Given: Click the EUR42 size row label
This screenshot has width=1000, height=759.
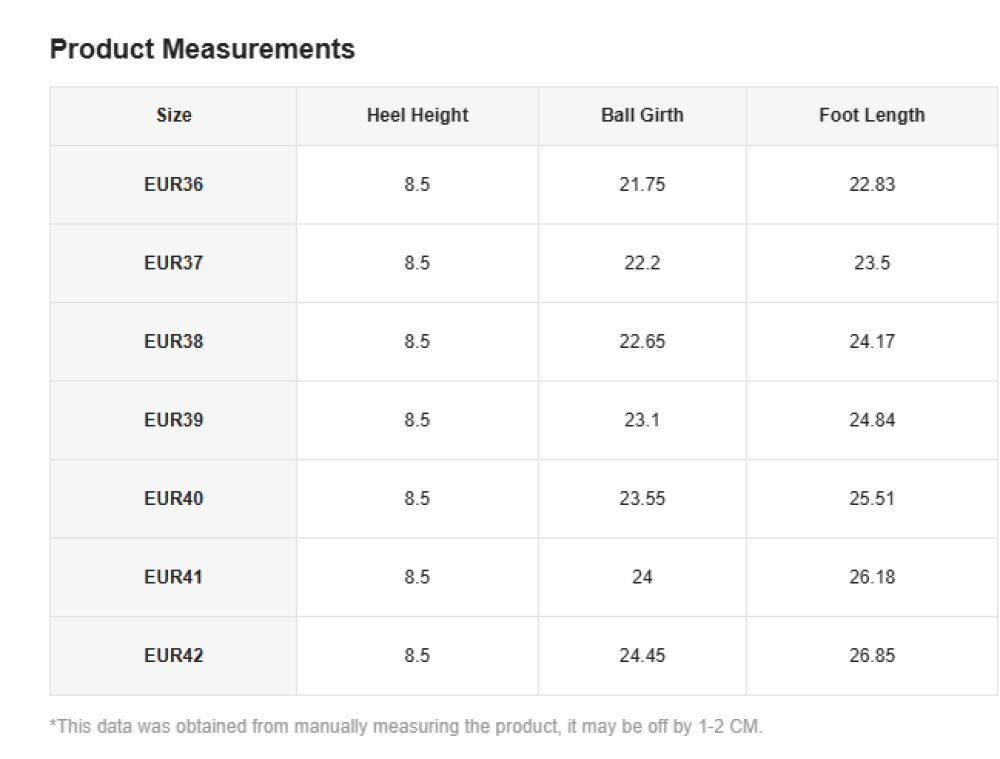Looking at the screenshot, I should tap(173, 656).
